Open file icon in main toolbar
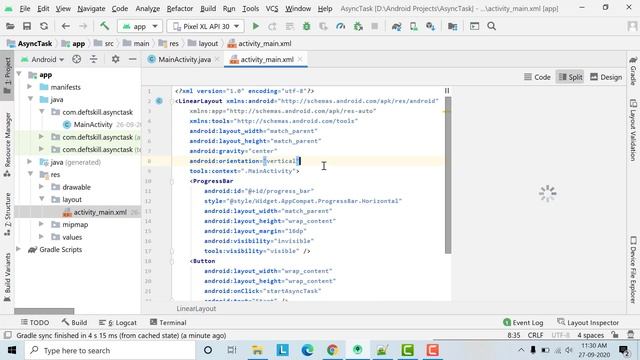The image size is (640, 360). [10, 26]
